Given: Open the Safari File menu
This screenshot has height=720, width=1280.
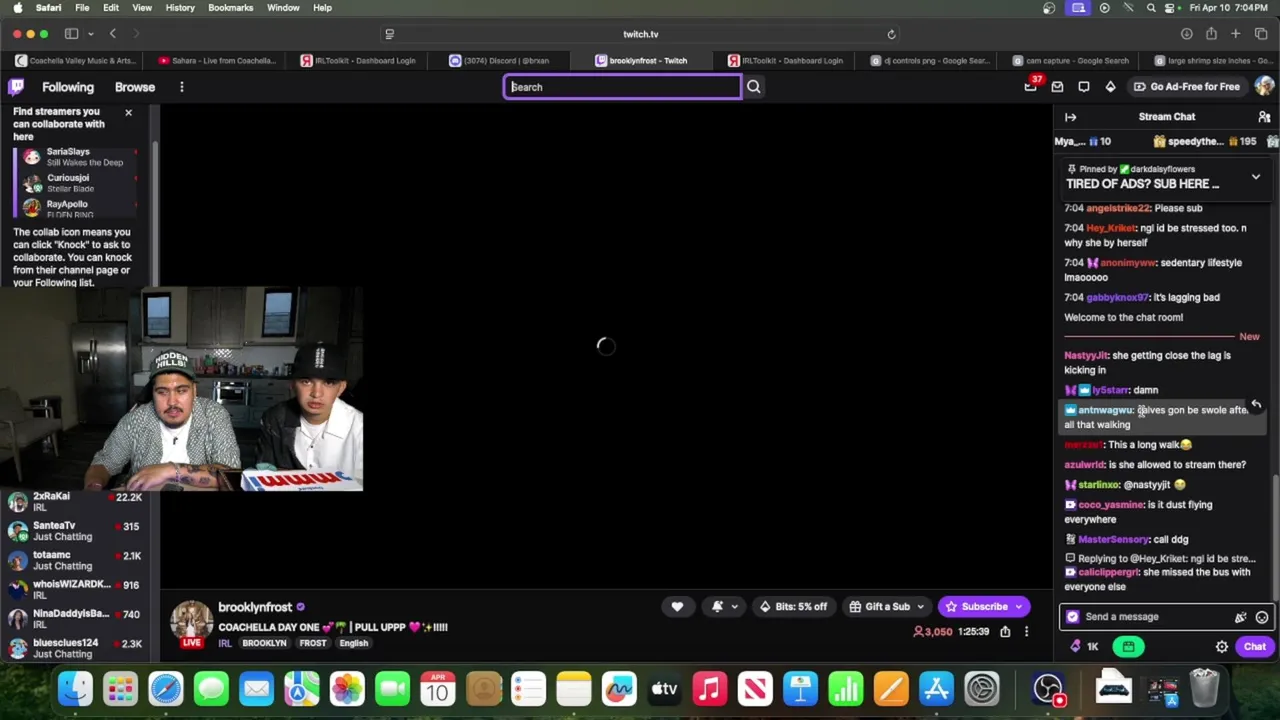Looking at the screenshot, I should 82,8.
